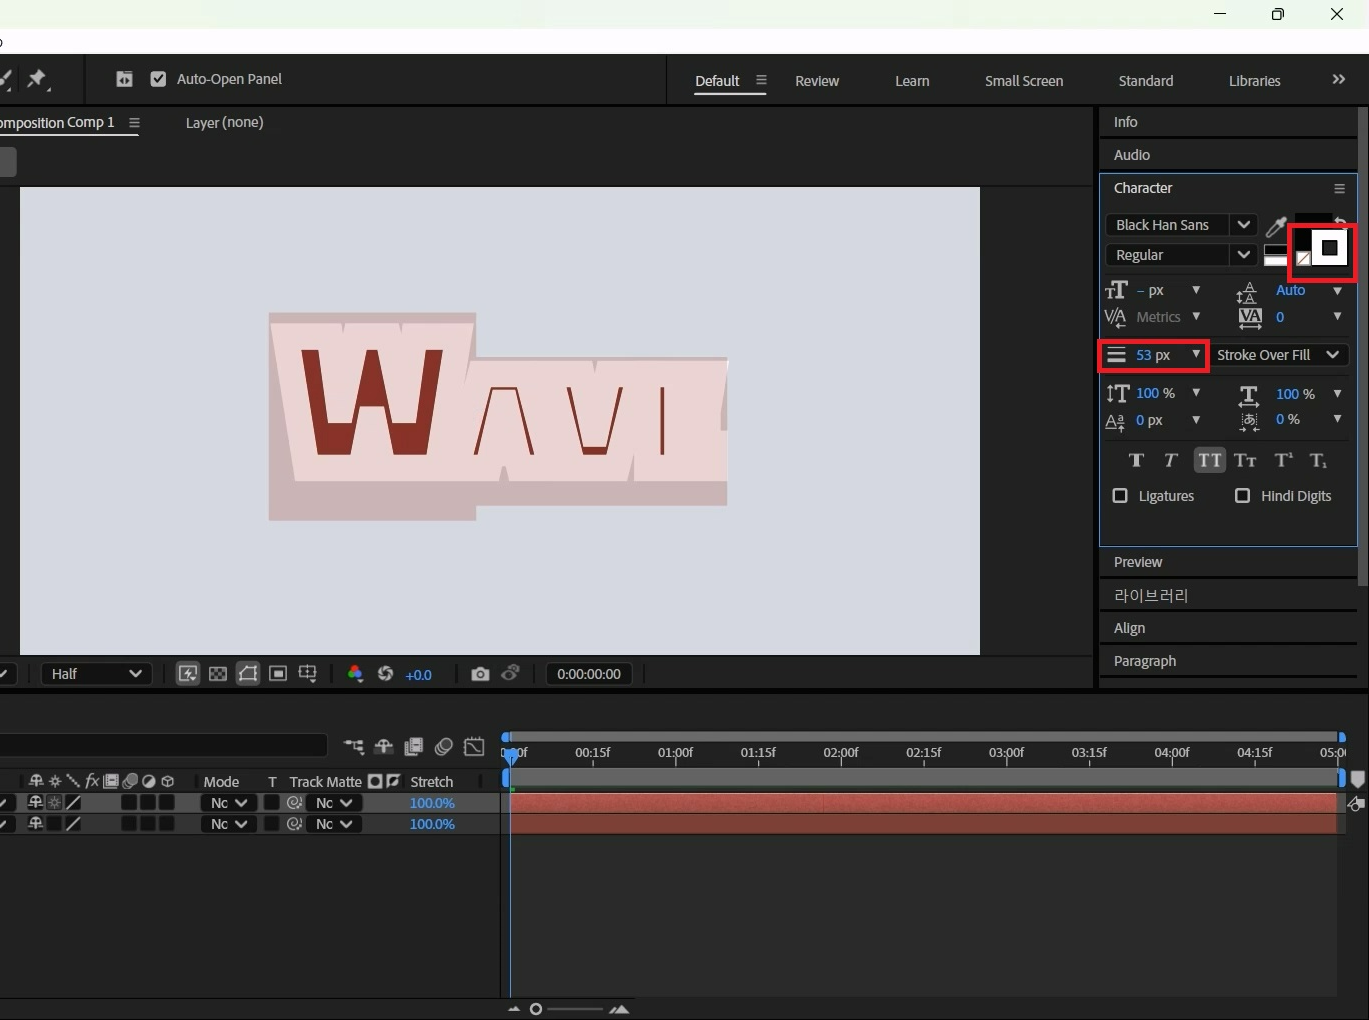
Task: Hide shy layers in the timeline
Action: 383,746
